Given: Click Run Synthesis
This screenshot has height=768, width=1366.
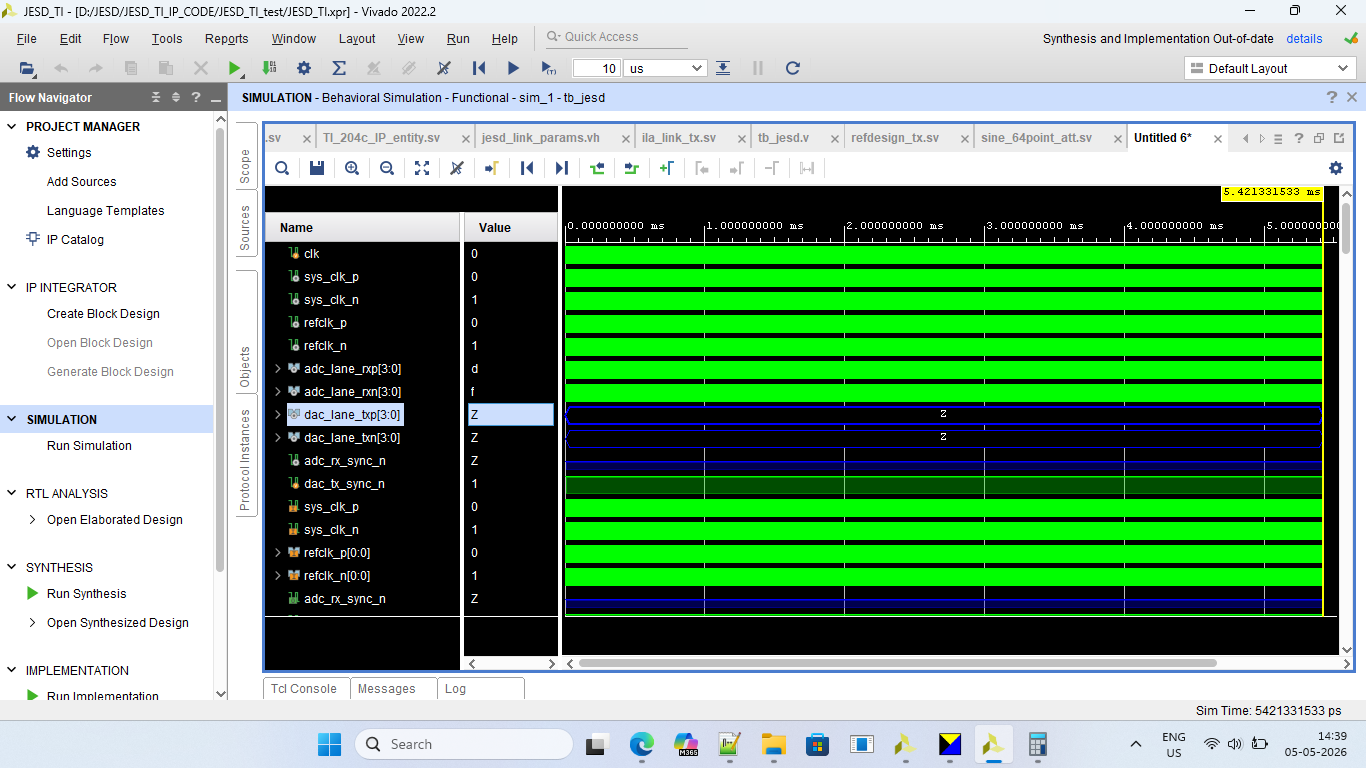Looking at the screenshot, I should 86,594.
